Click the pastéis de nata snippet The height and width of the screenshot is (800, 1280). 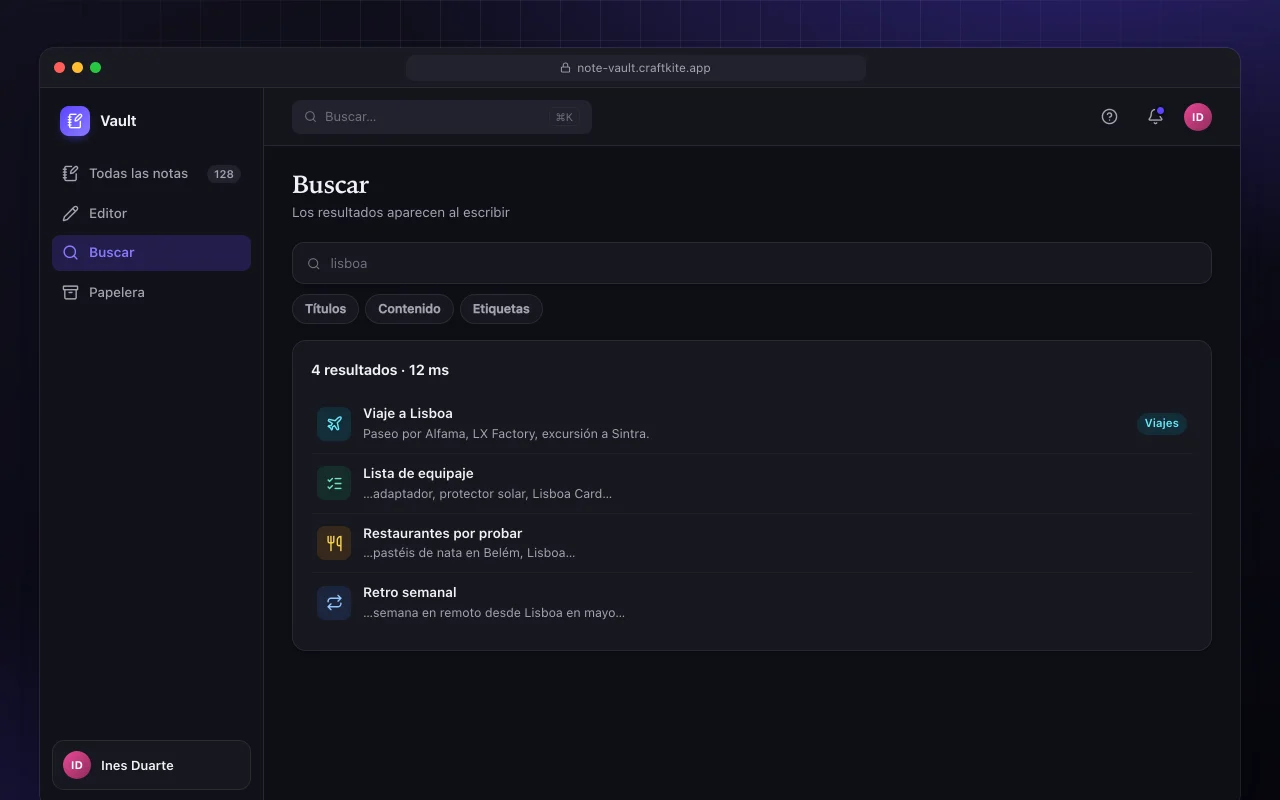click(469, 553)
